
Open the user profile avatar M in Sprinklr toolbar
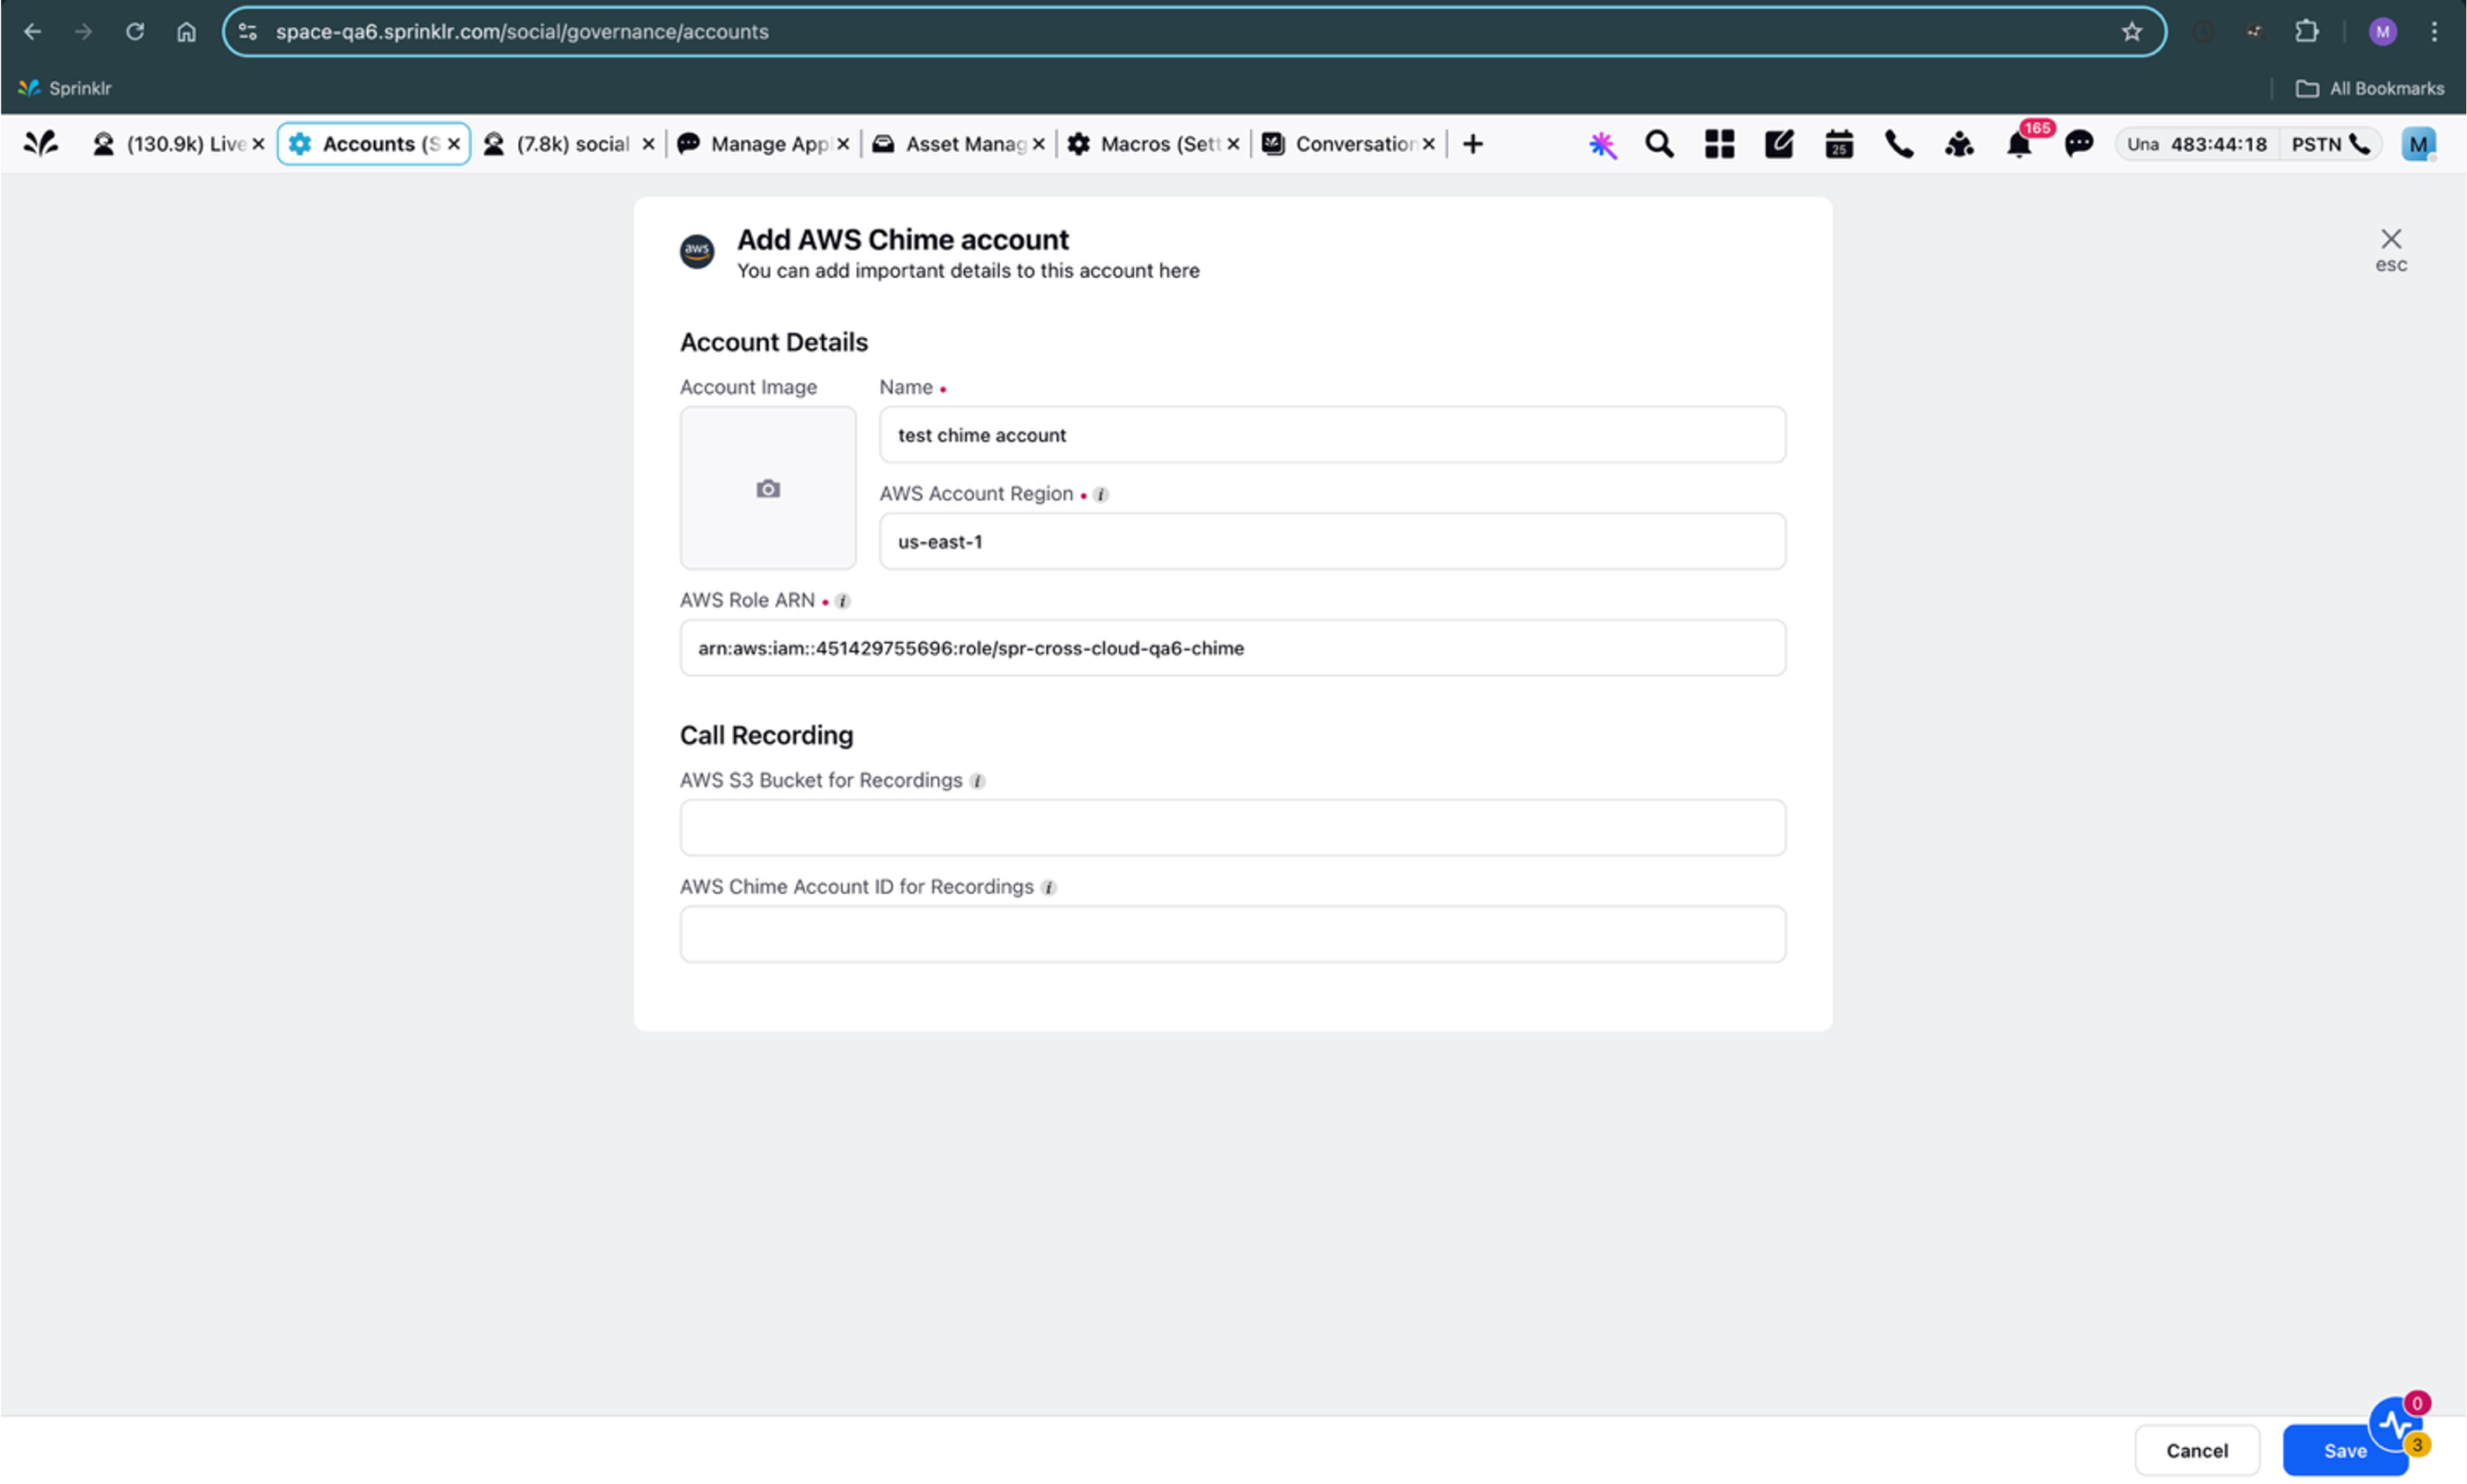2418,144
